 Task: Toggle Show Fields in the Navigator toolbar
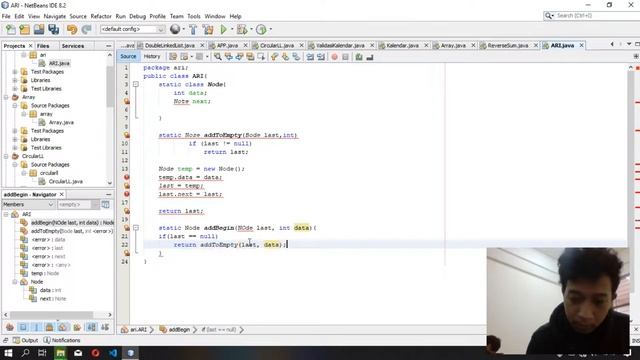pos(23,327)
